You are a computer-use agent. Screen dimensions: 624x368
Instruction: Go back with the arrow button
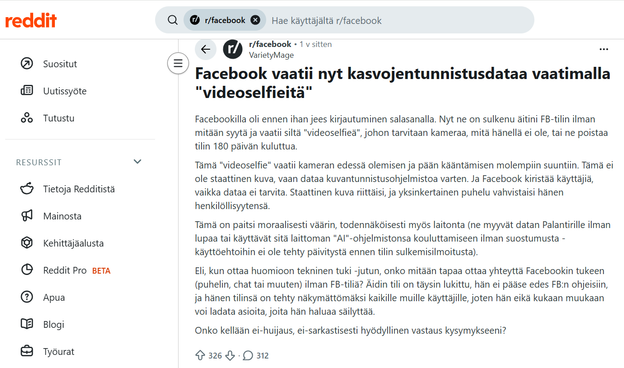tap(205, 49)
